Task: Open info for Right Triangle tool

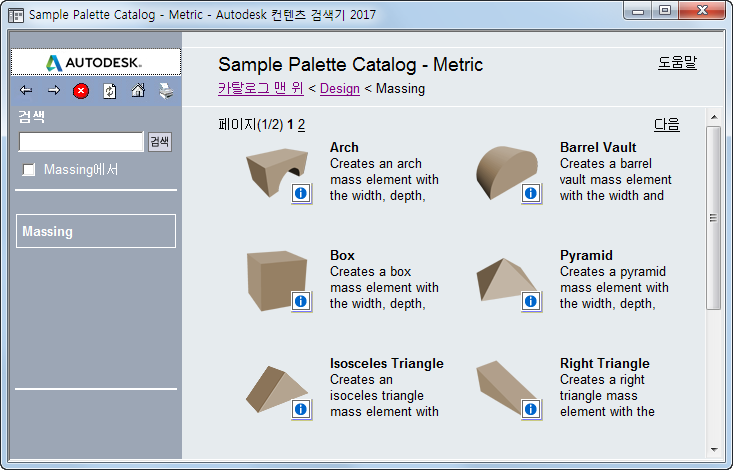Action: [531, 409]
